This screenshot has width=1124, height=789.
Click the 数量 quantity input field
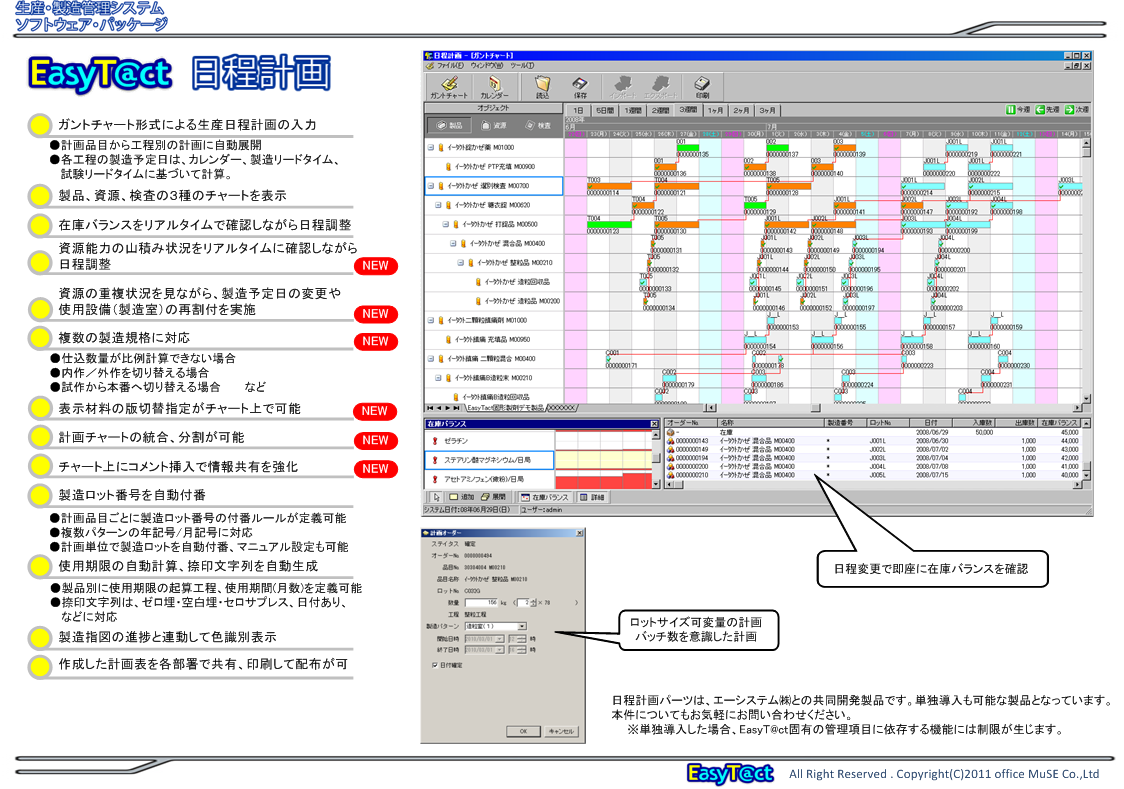pos(482,603)
